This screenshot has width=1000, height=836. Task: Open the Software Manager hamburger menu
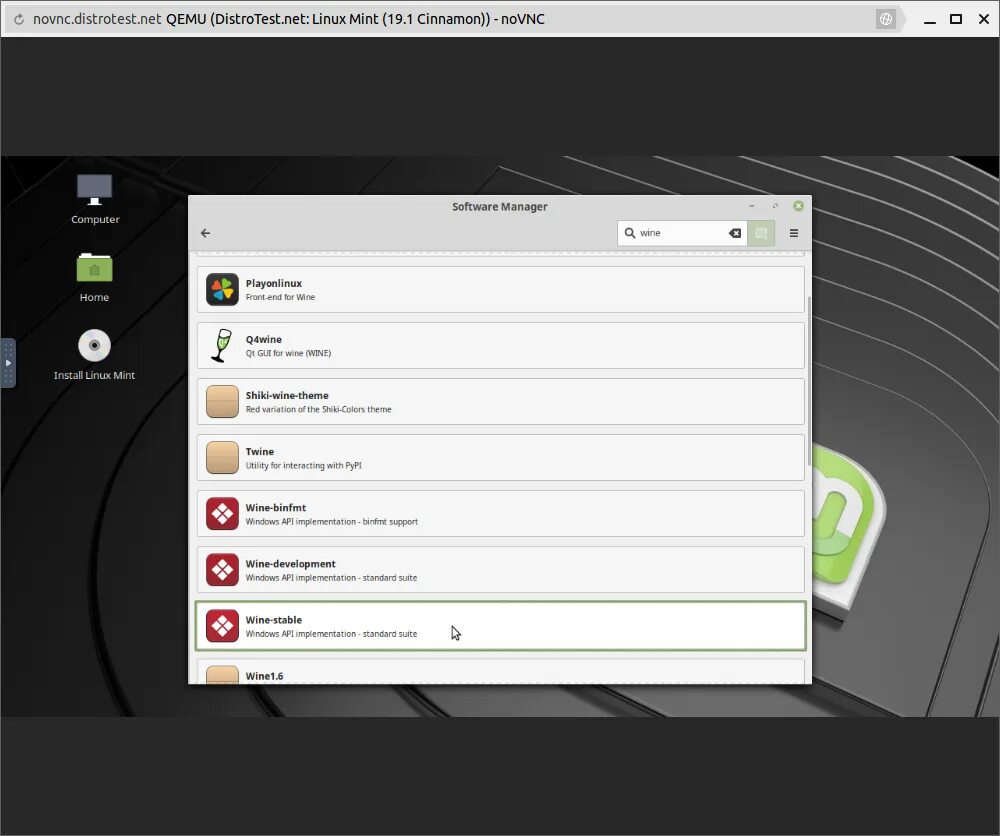pos(794,233)
